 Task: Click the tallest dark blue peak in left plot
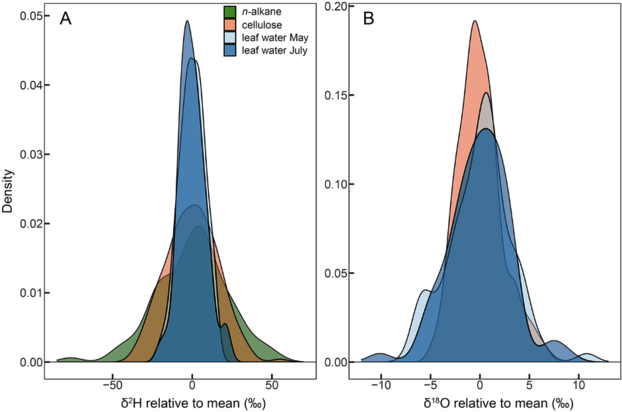[187, 30]
